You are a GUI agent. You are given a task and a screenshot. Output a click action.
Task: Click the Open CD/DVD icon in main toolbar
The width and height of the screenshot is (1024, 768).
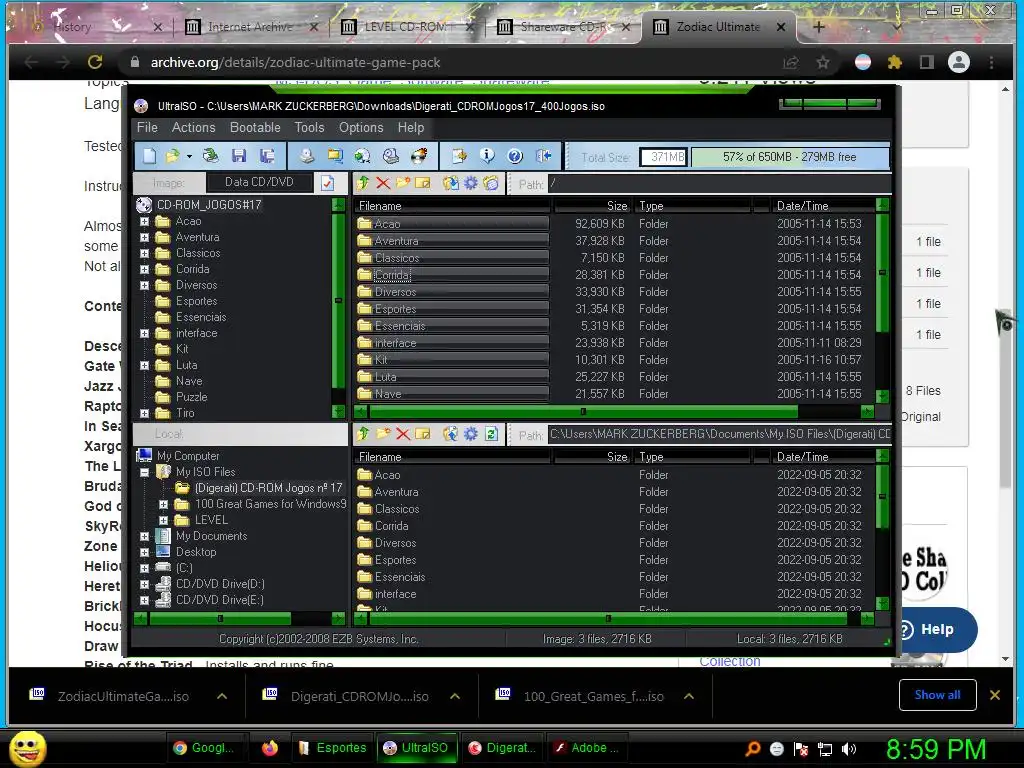coord(210,156)
